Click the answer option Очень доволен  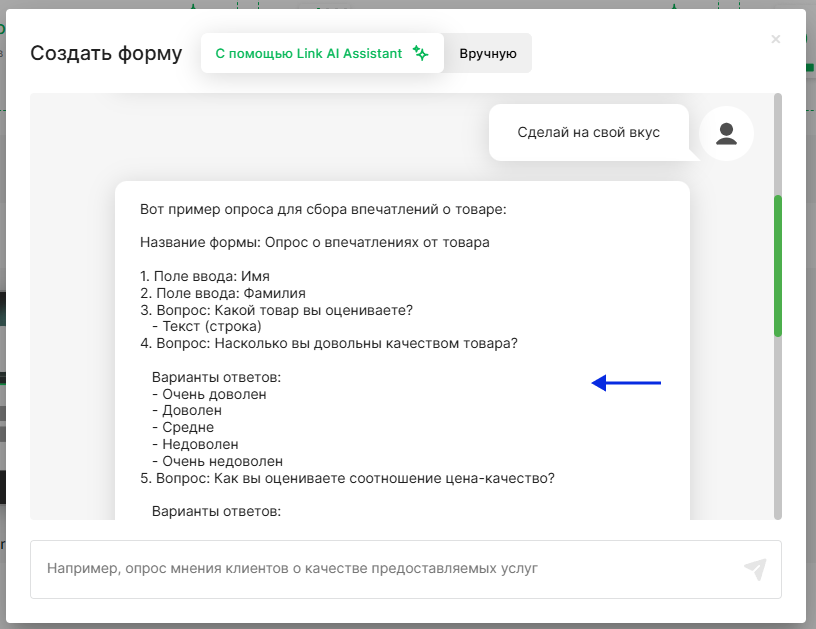click(209, 394)
